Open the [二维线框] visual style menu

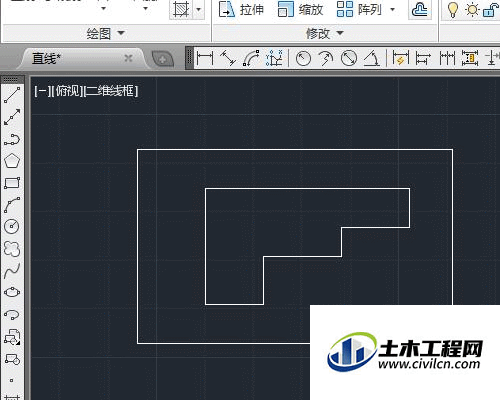[x=111, y=91]
